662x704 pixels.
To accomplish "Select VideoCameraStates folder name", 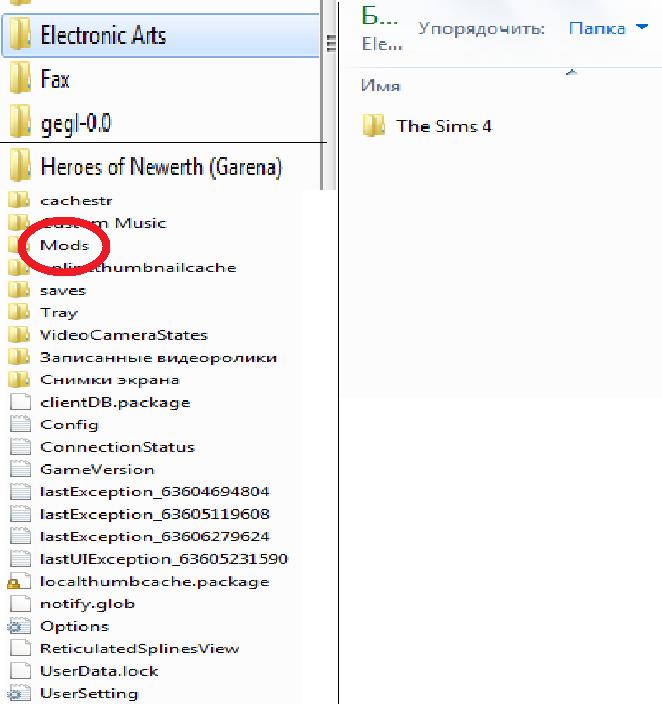I will point(124,335).
